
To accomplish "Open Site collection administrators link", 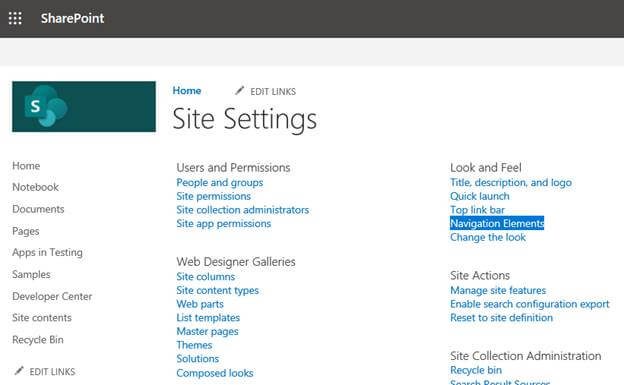I will pyautogui.click(x=243, y=210).
